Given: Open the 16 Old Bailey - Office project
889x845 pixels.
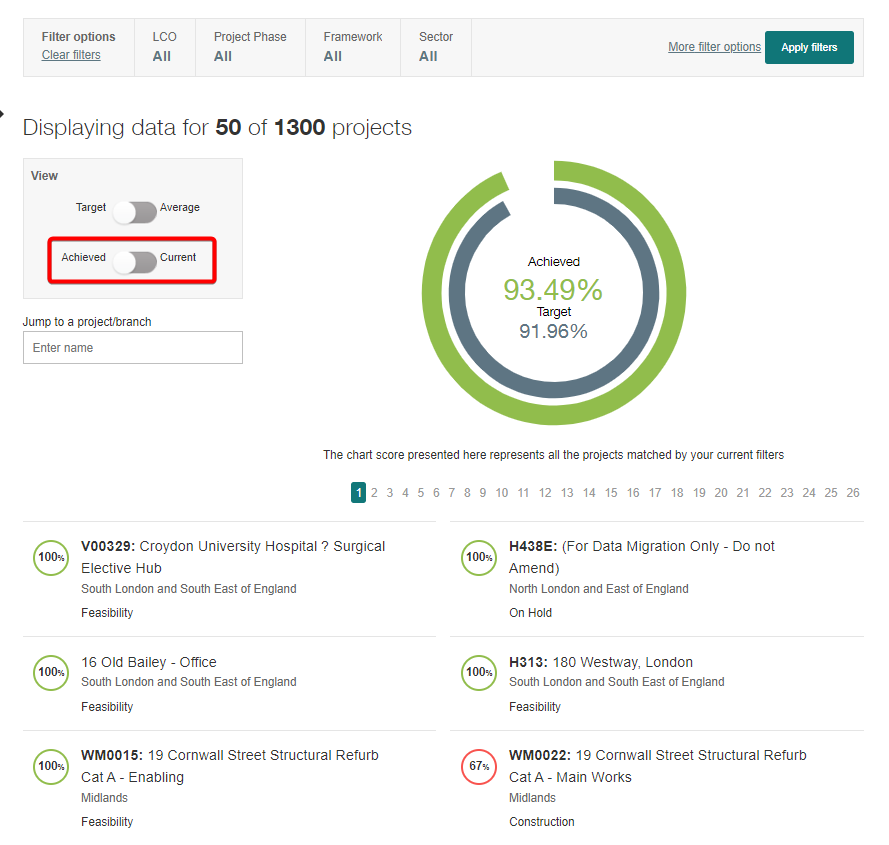Looking at the screenshot, I should [x=149, y=662].
